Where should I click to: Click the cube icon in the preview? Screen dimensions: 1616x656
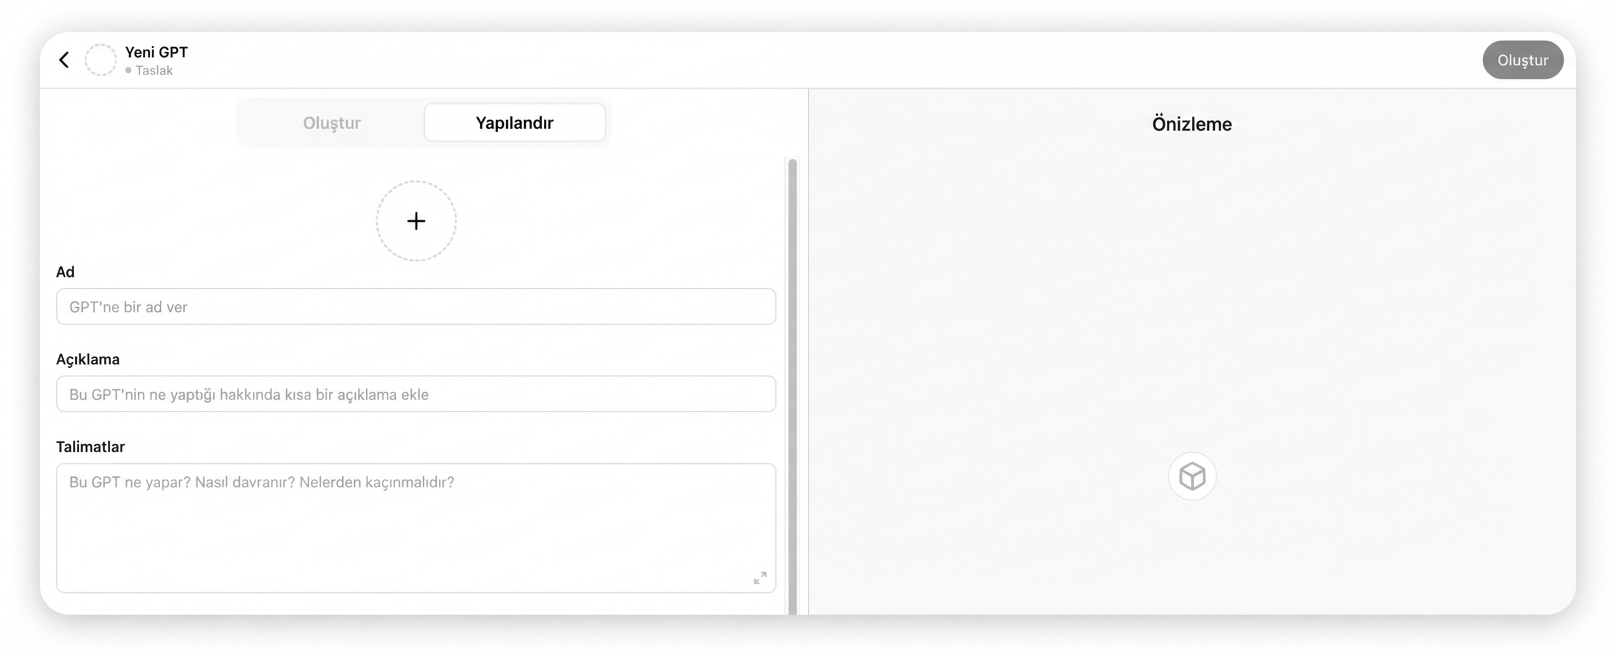pyautogui.click(x=1192, y=476)
